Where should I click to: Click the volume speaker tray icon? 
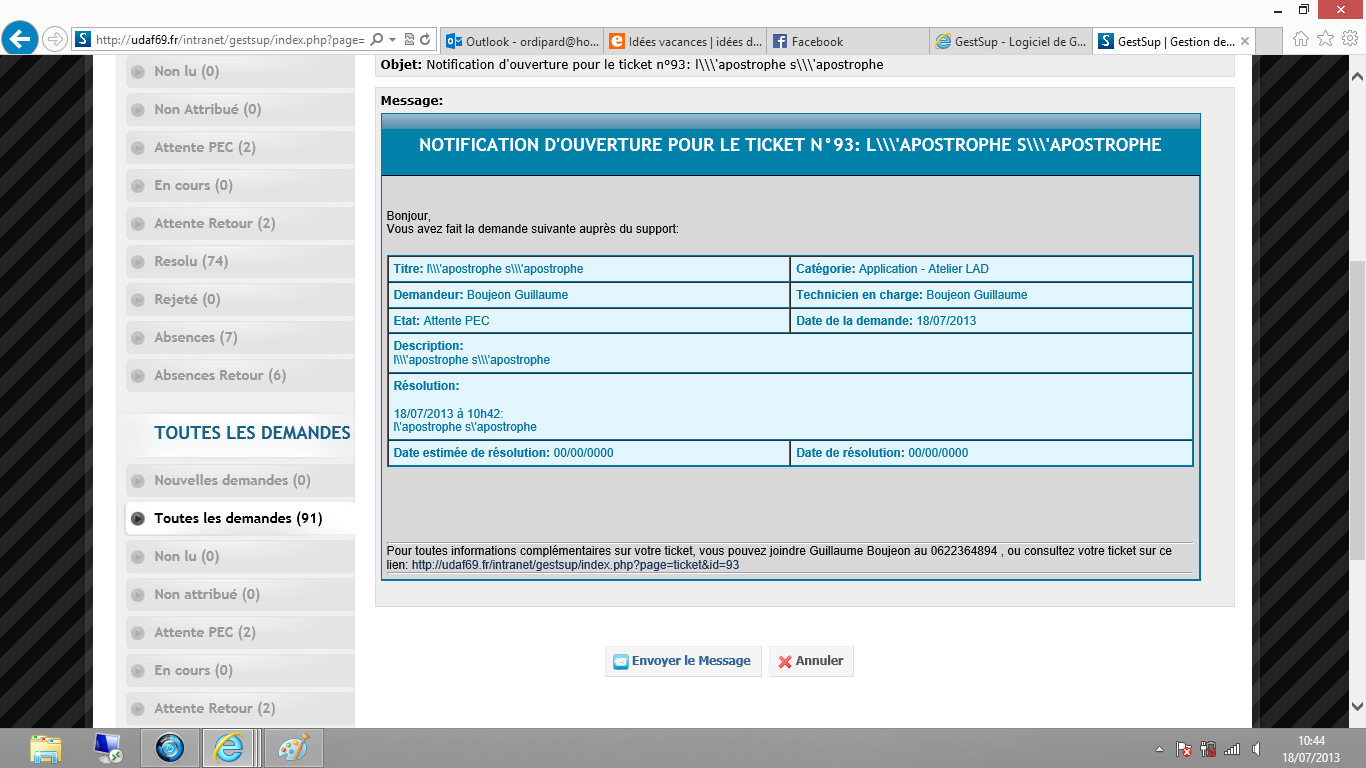coord(1256,749)
